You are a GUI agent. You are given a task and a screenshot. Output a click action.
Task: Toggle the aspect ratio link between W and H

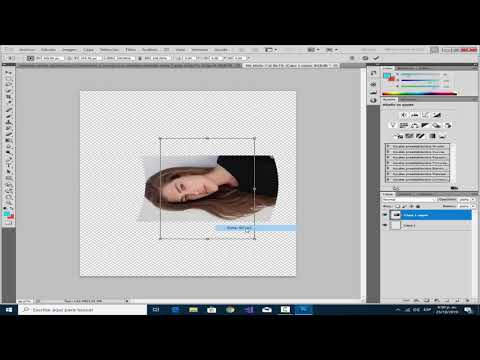coord(139,58)
